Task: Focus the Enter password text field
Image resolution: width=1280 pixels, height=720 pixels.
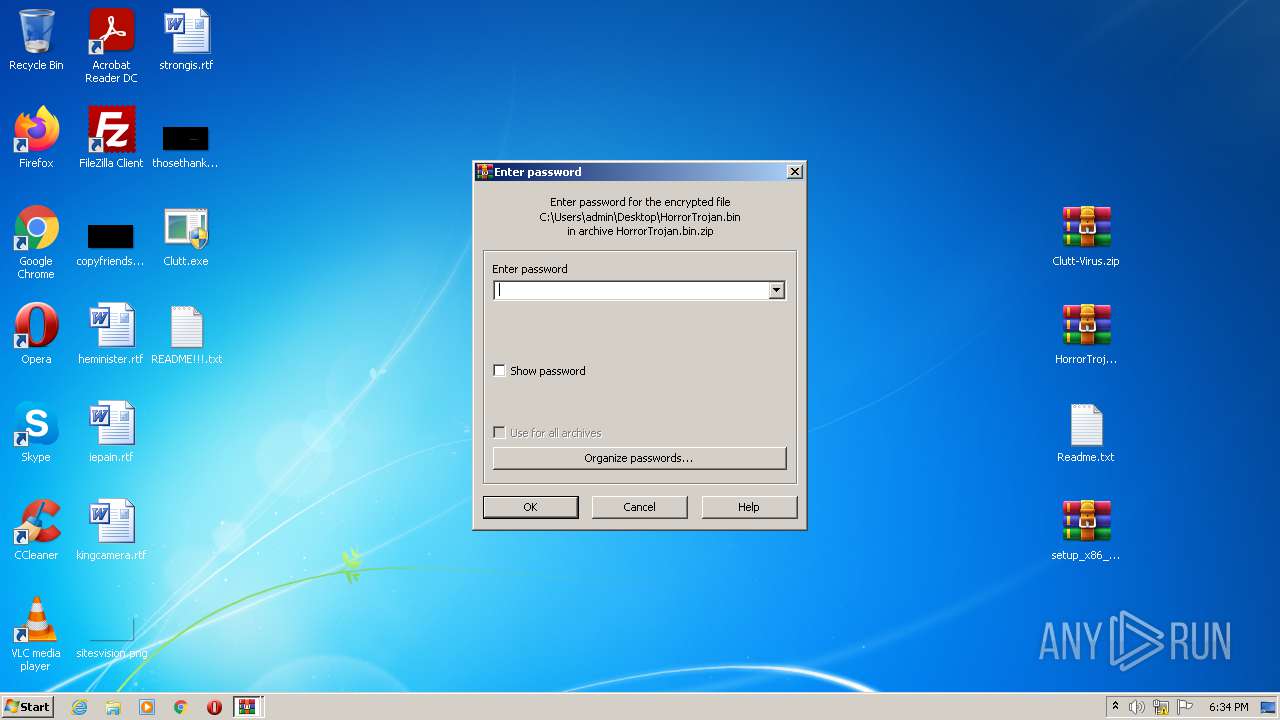Action: (x=631, y=290)
